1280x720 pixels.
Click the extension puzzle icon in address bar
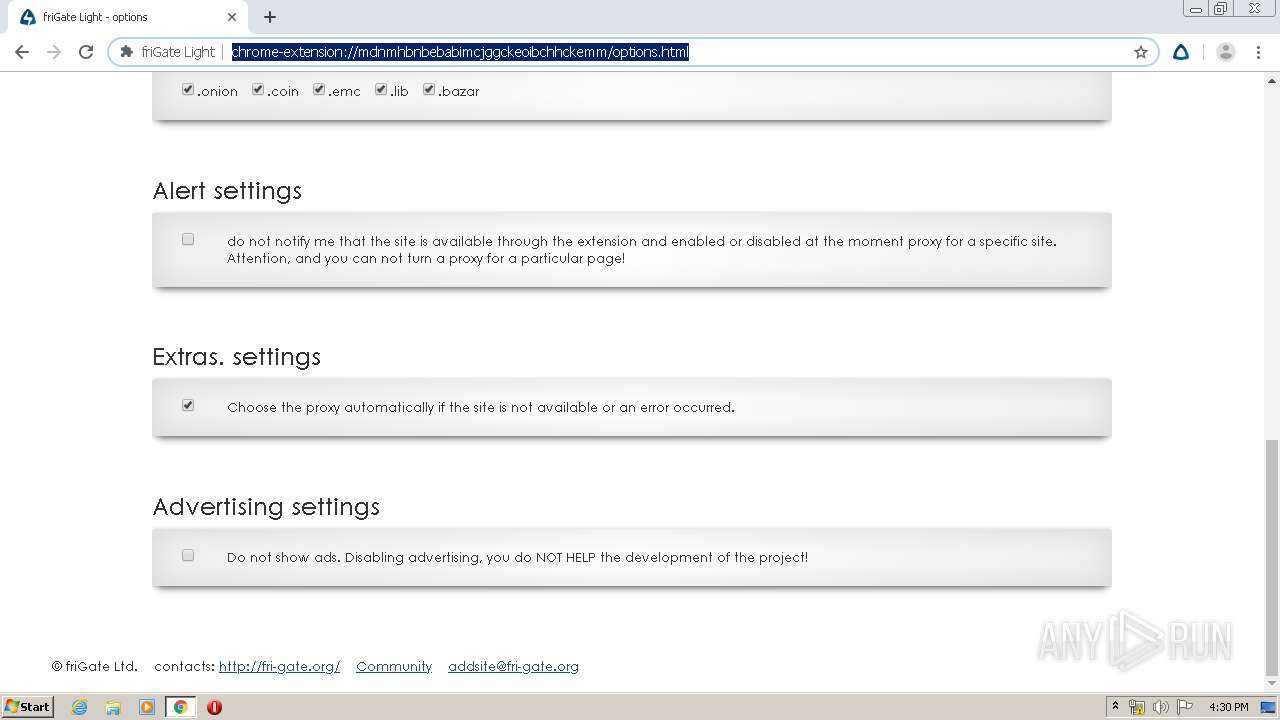click(126, 52)
